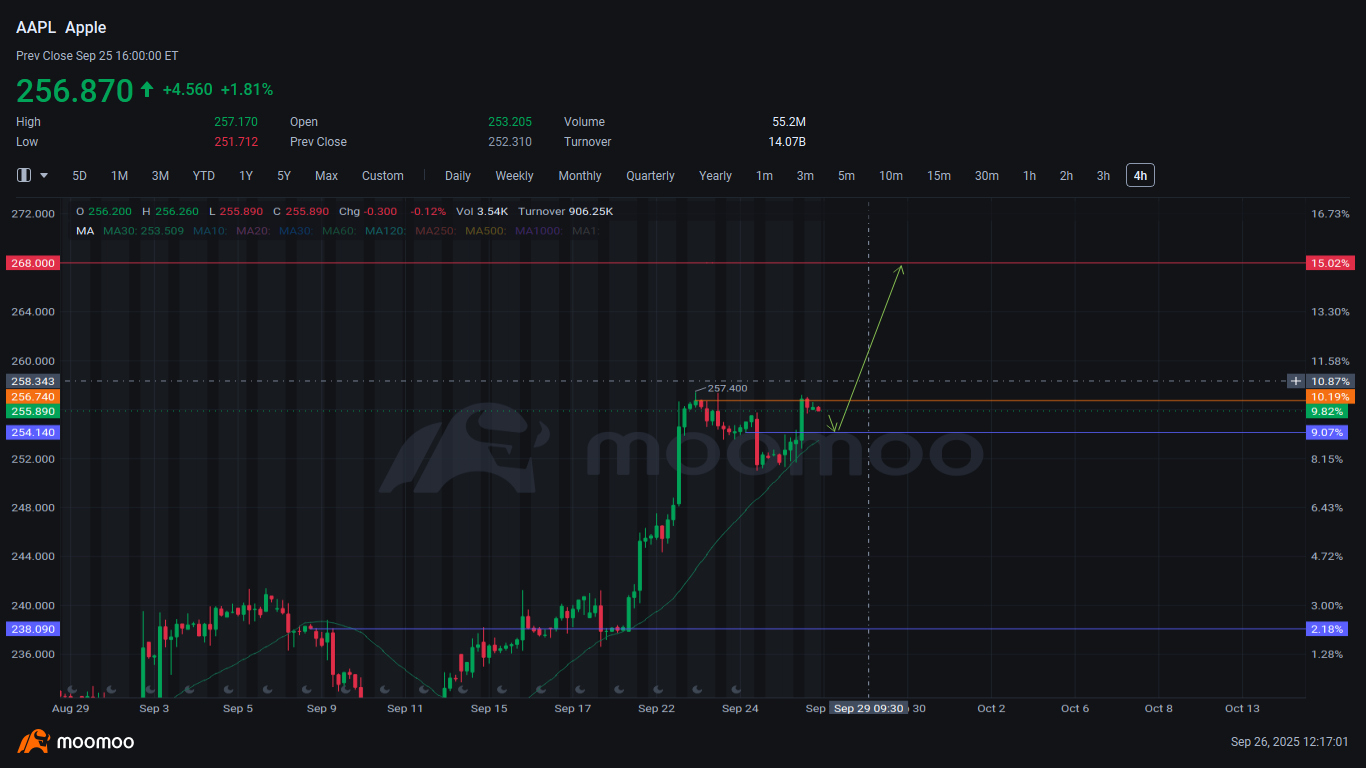
Task: Select the 3h interval
Action: 1103,176
